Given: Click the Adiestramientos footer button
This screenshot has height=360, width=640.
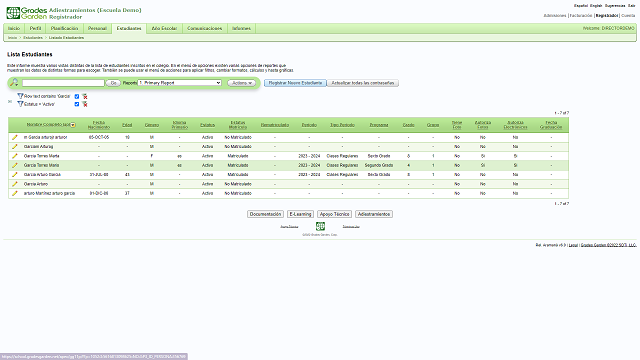Looking at the screenshot, I should tap(374, 214).
